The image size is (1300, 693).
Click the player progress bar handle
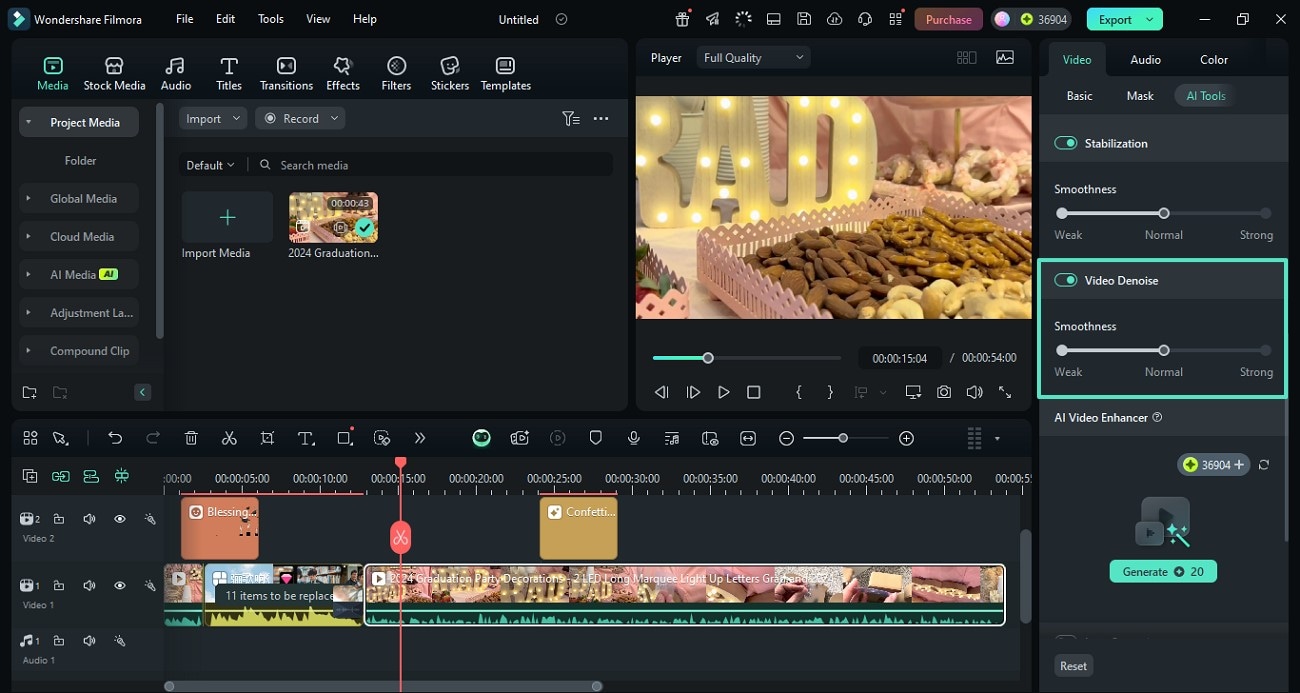[x=708, y=358]
